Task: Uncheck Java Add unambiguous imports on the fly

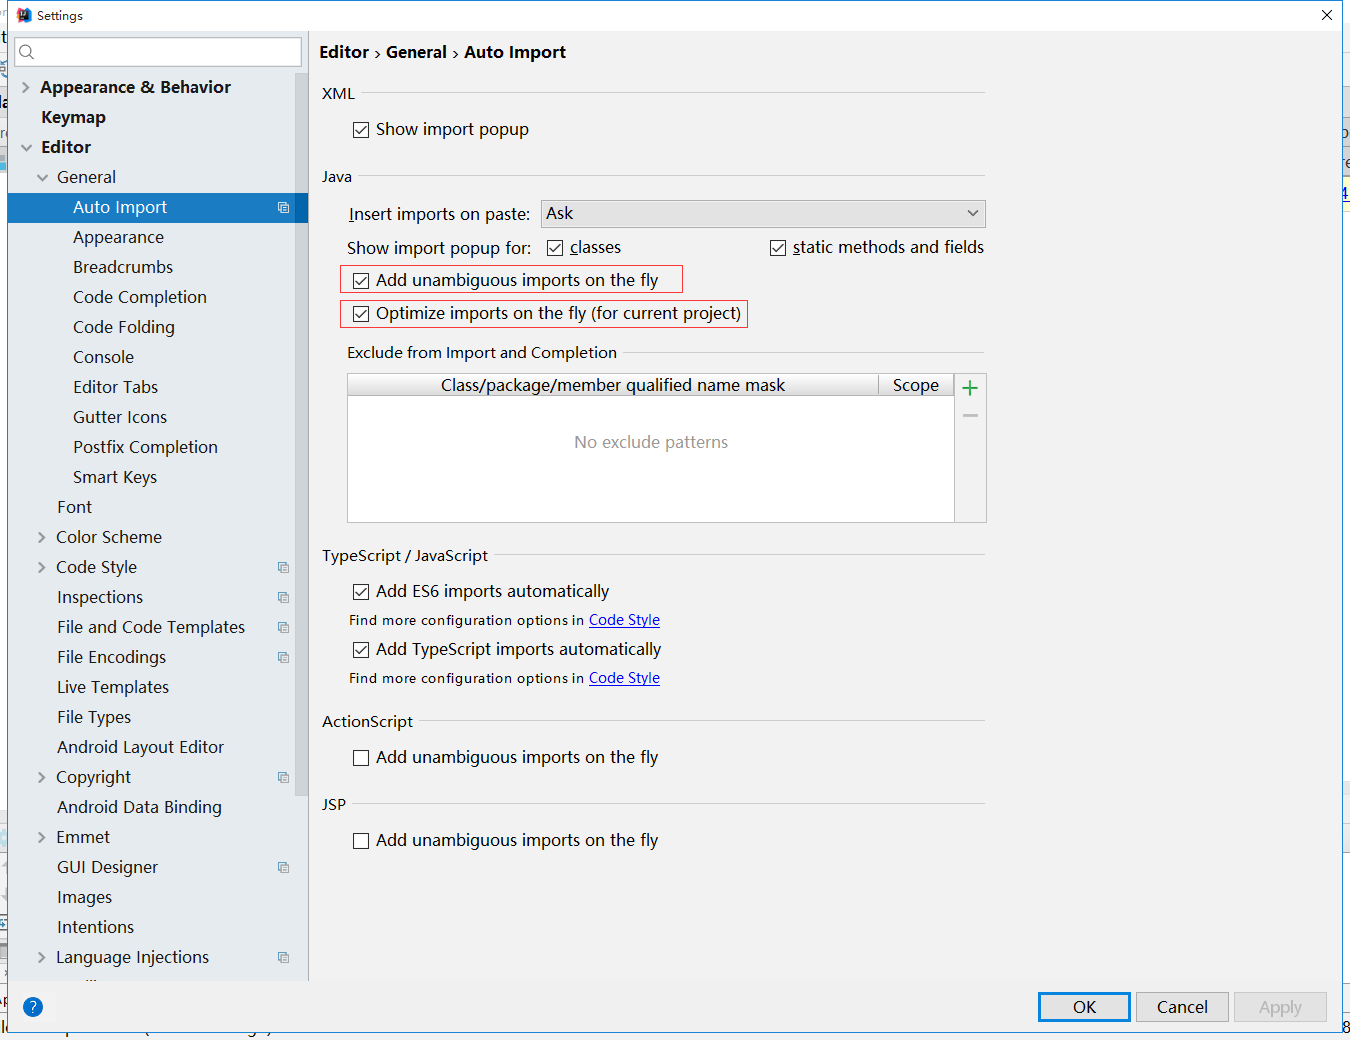Action: click(361, 281)
